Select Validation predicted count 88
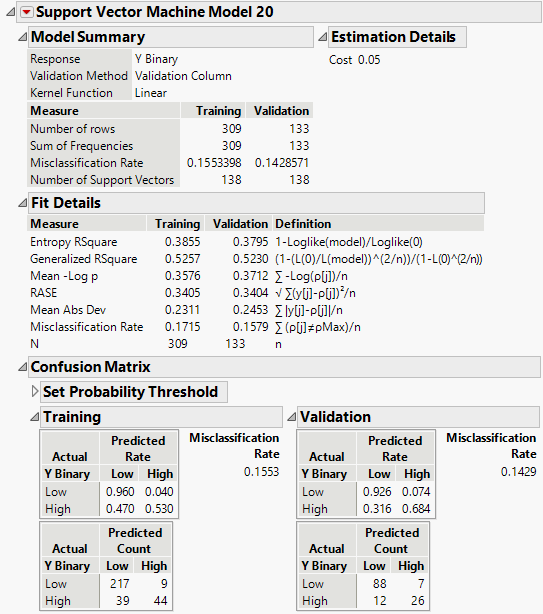This screenshot has height=614, width=543. (x=380, y=584)
